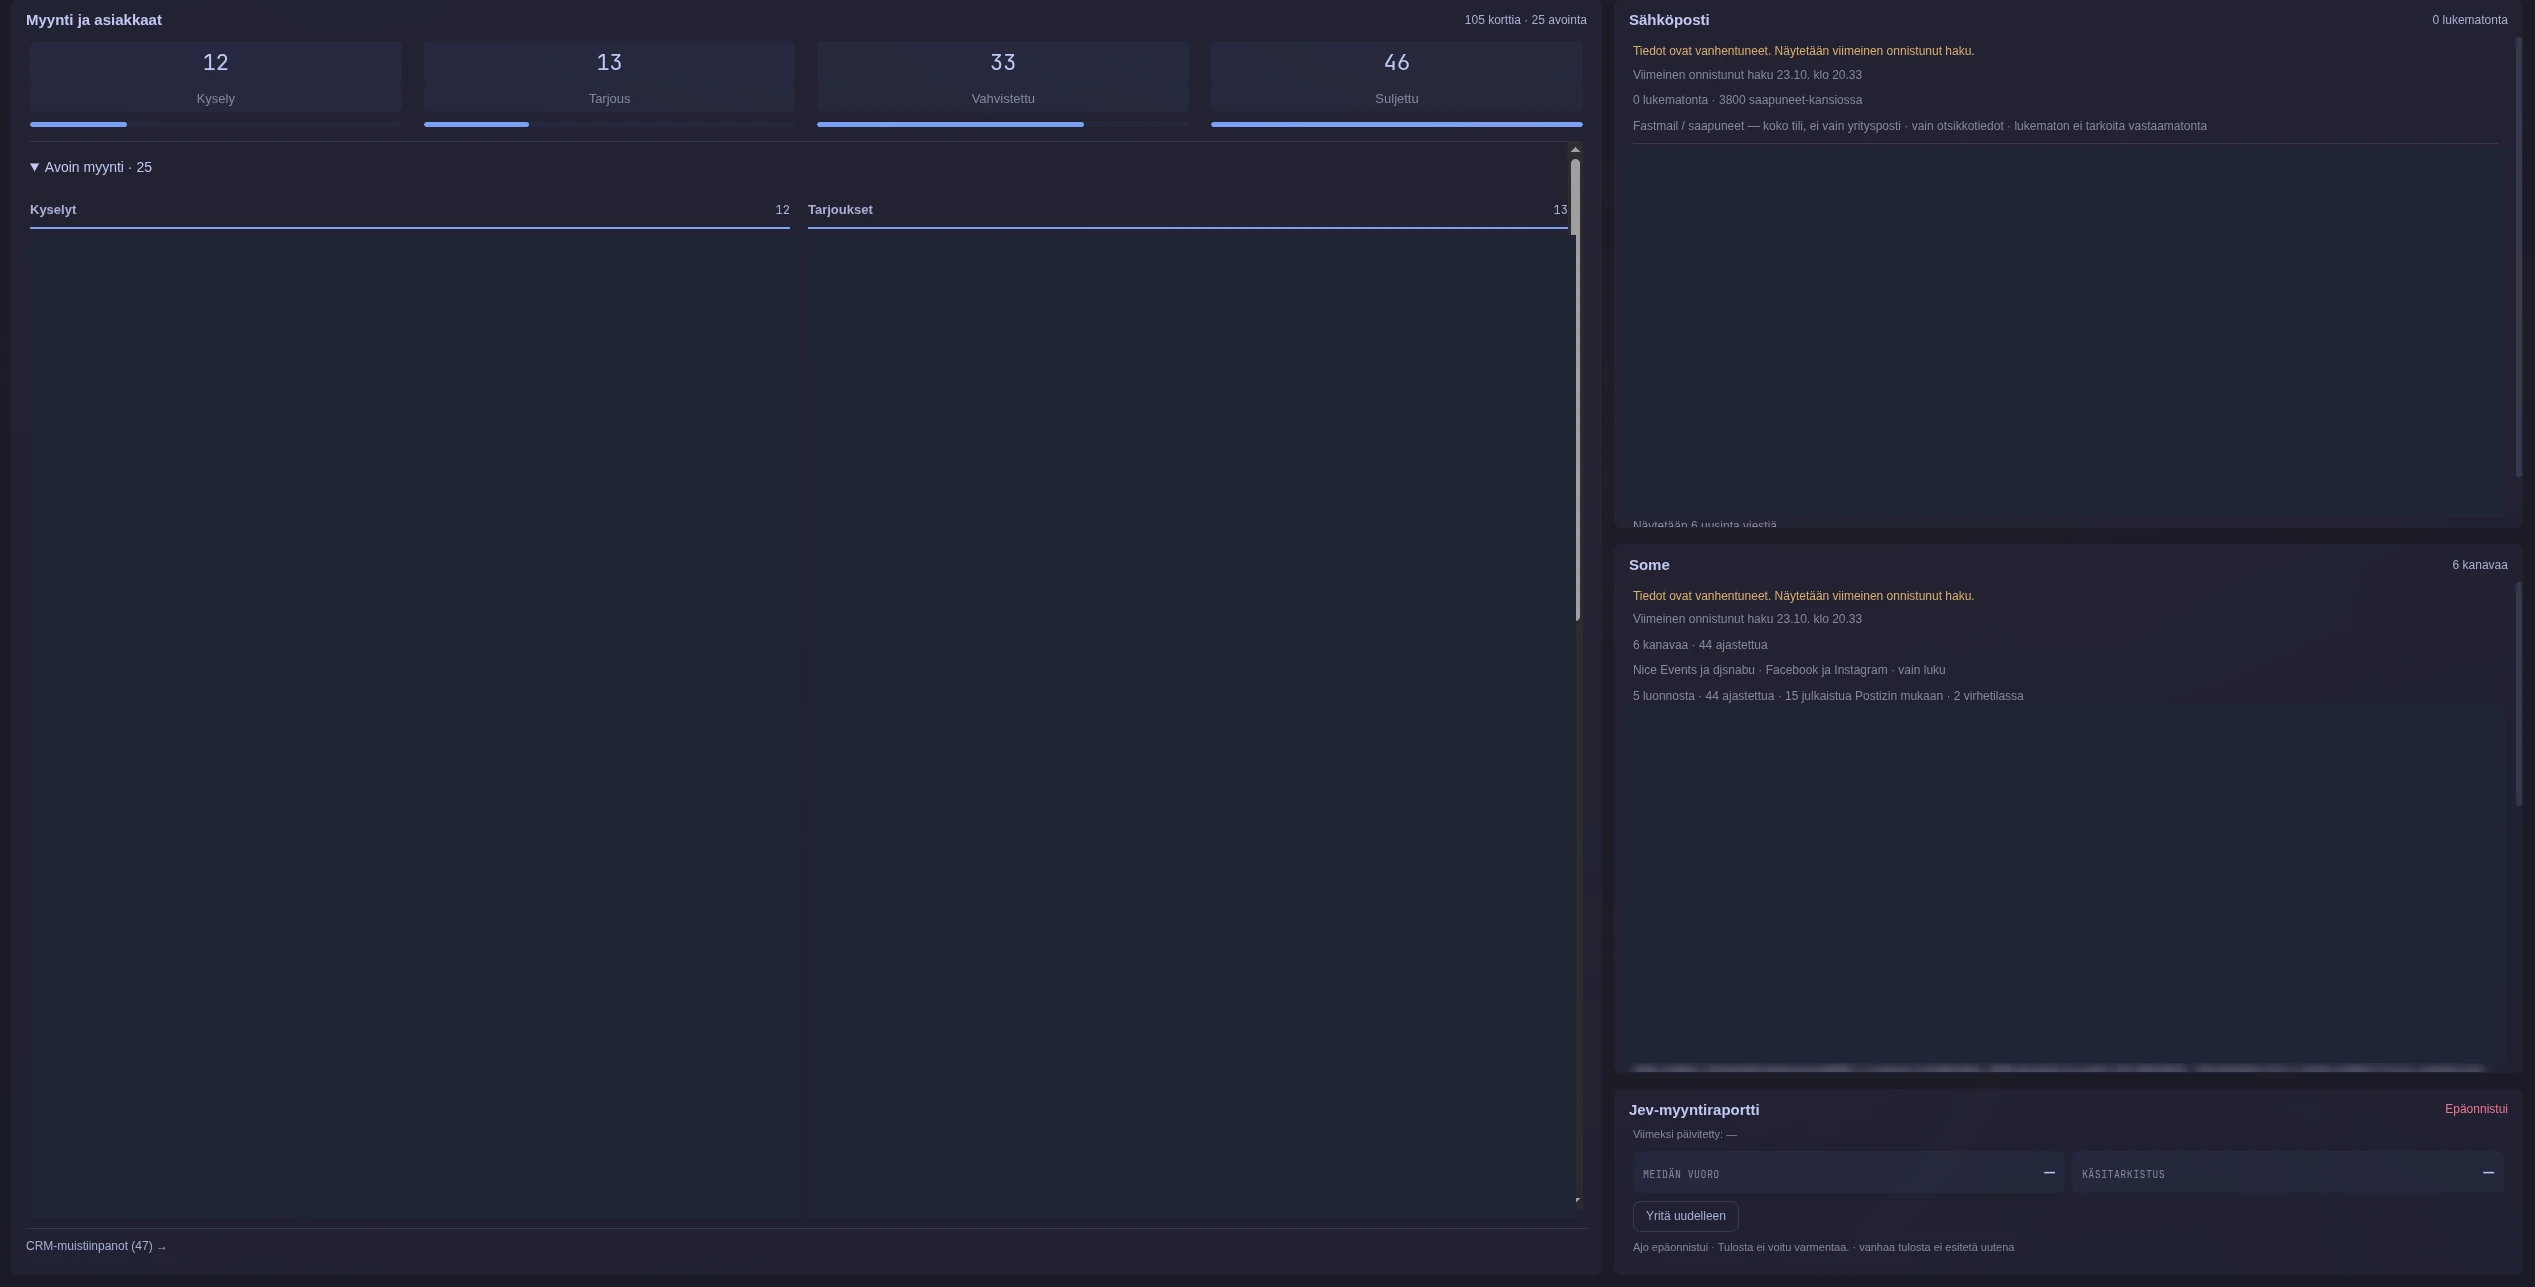The width and height of the screenshot is (2535, 1287).
Task: Click Sähköposti stale-data warning text
Action: [1803, 51]
